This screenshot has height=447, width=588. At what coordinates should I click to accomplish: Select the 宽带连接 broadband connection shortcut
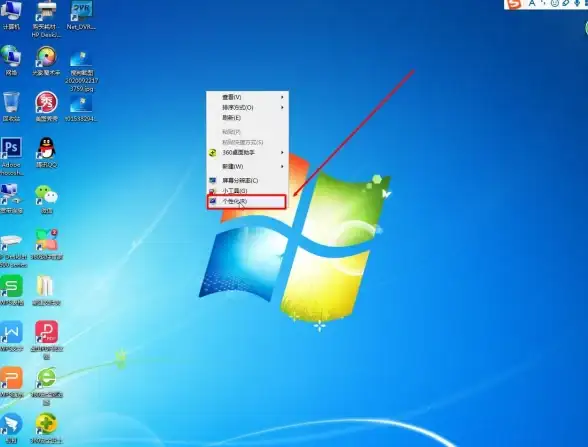[x=11, y=199]
